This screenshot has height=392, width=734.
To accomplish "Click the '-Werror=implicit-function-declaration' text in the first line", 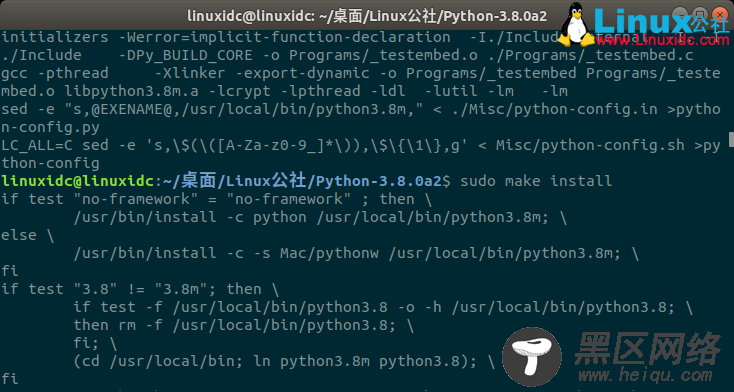I will click(x=285, y=37).
